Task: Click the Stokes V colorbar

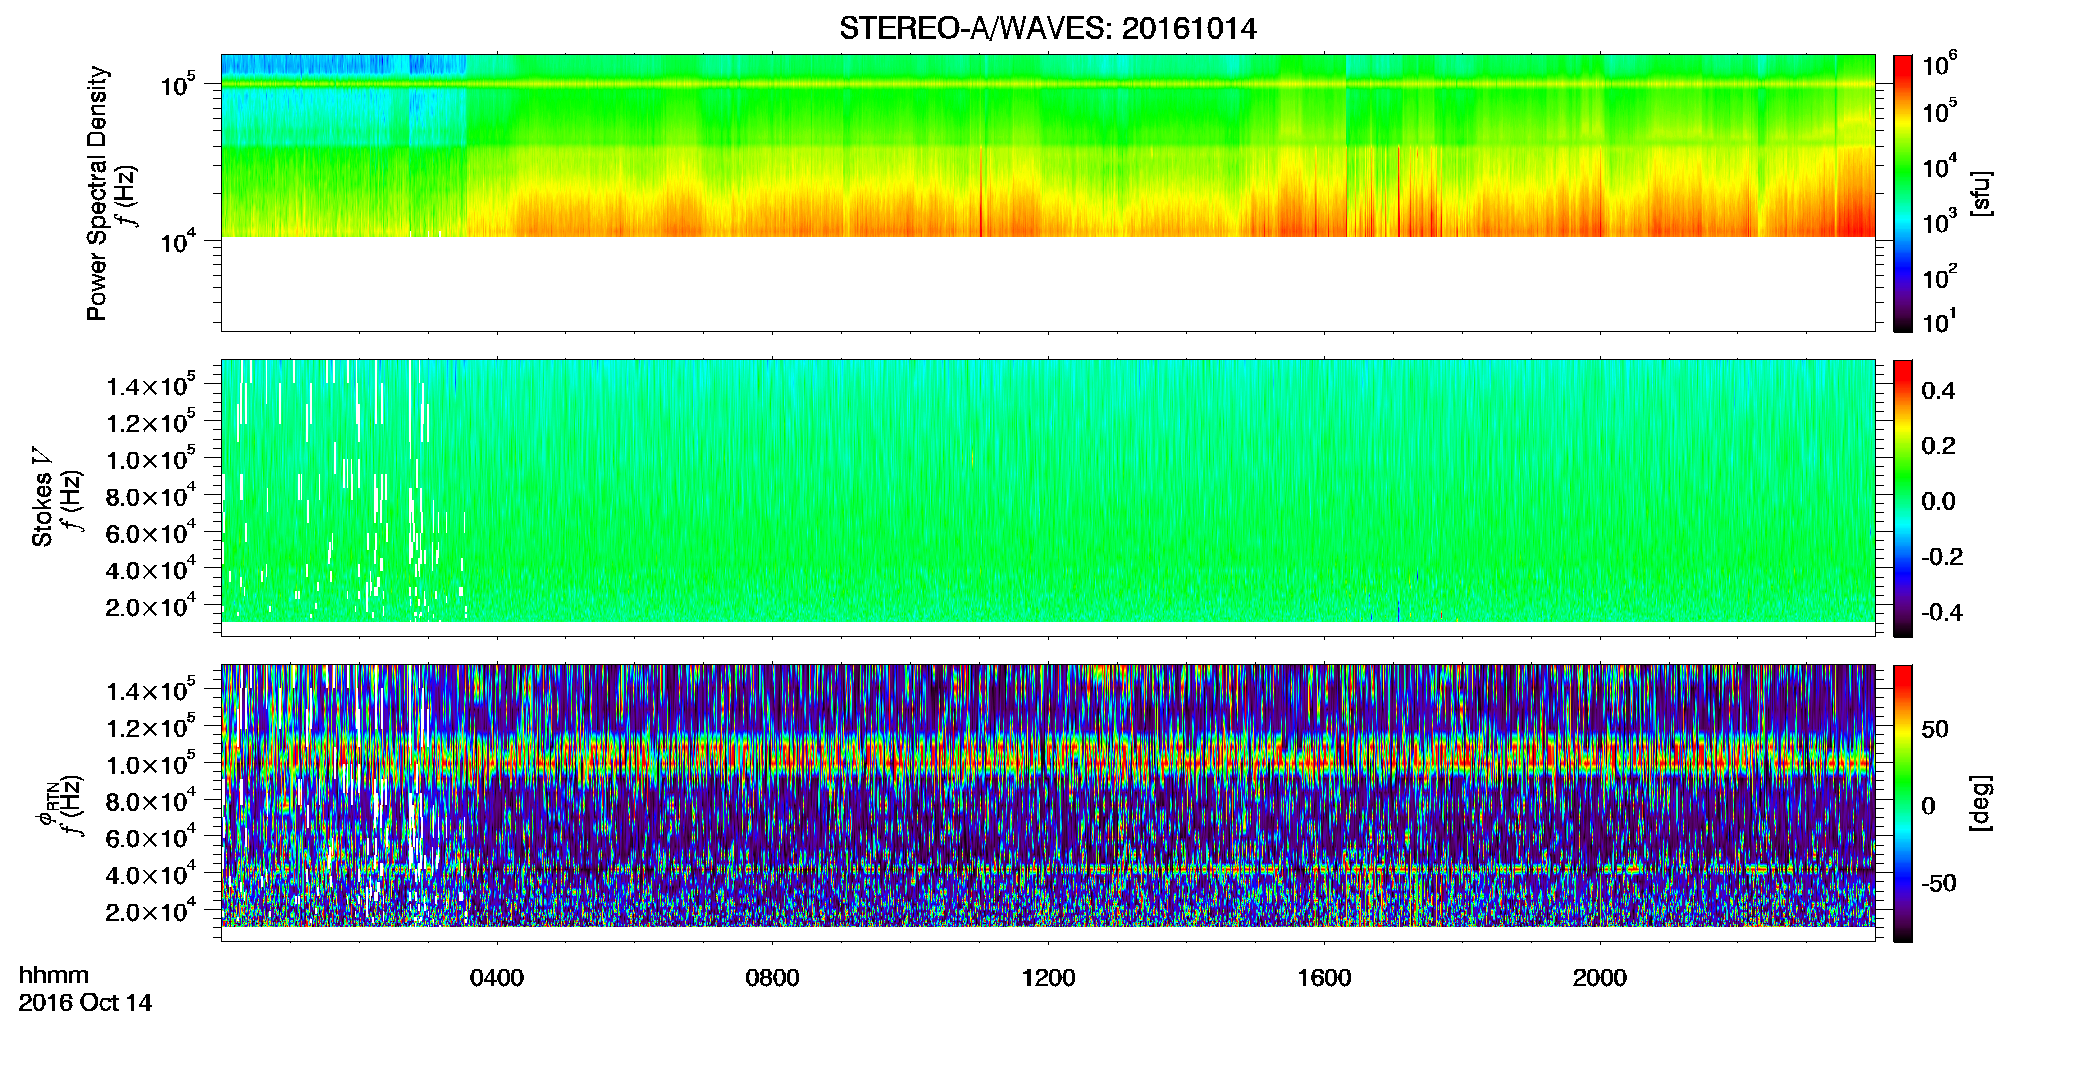Action: [1902, 498]
